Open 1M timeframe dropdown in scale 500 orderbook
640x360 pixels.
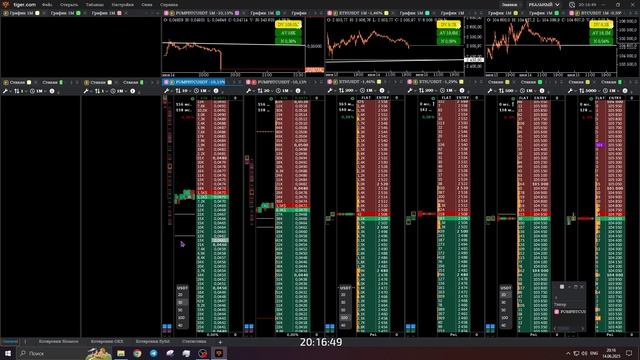[x=529, y=91]
